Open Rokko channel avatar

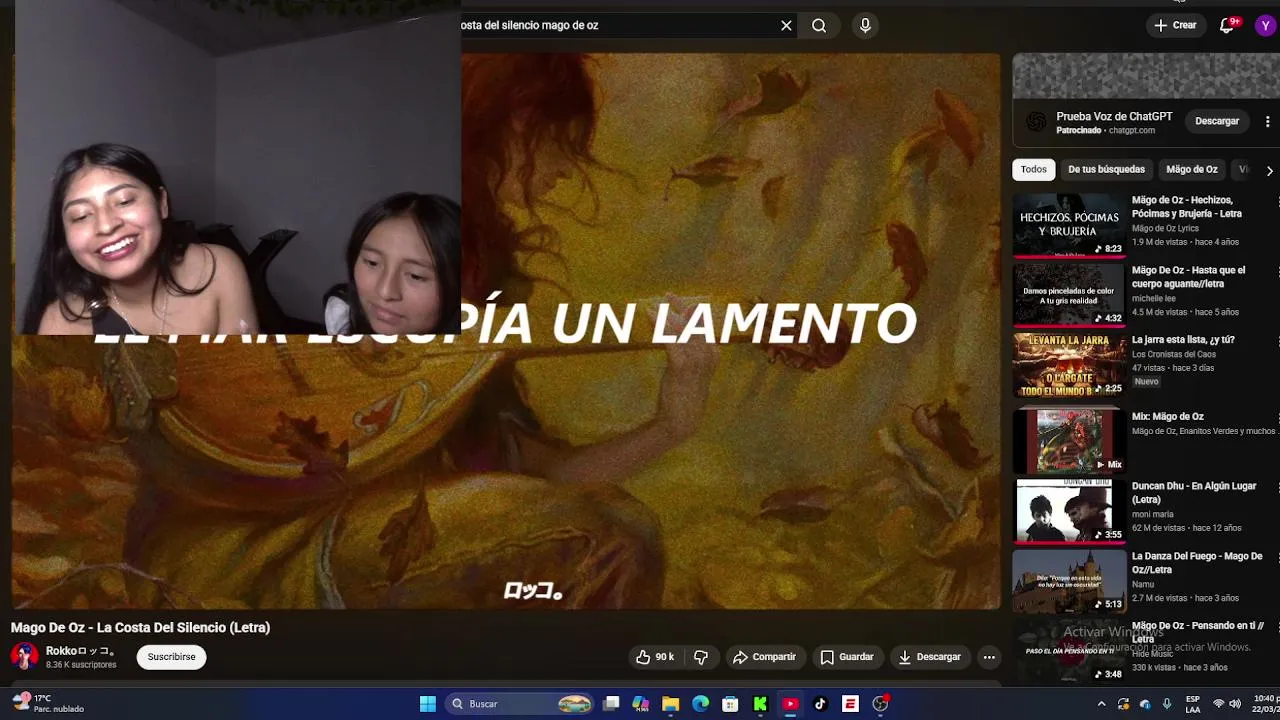click(x=24, y=656)
